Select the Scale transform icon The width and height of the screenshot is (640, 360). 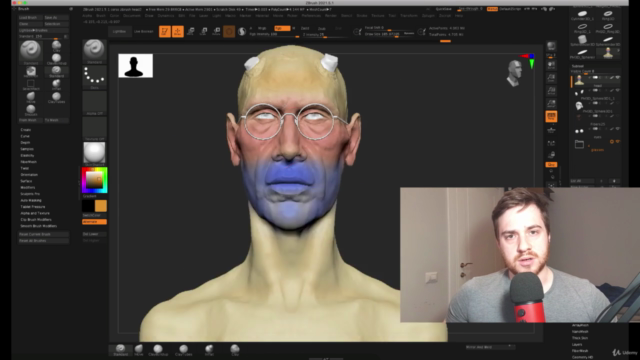click(203, 31)
